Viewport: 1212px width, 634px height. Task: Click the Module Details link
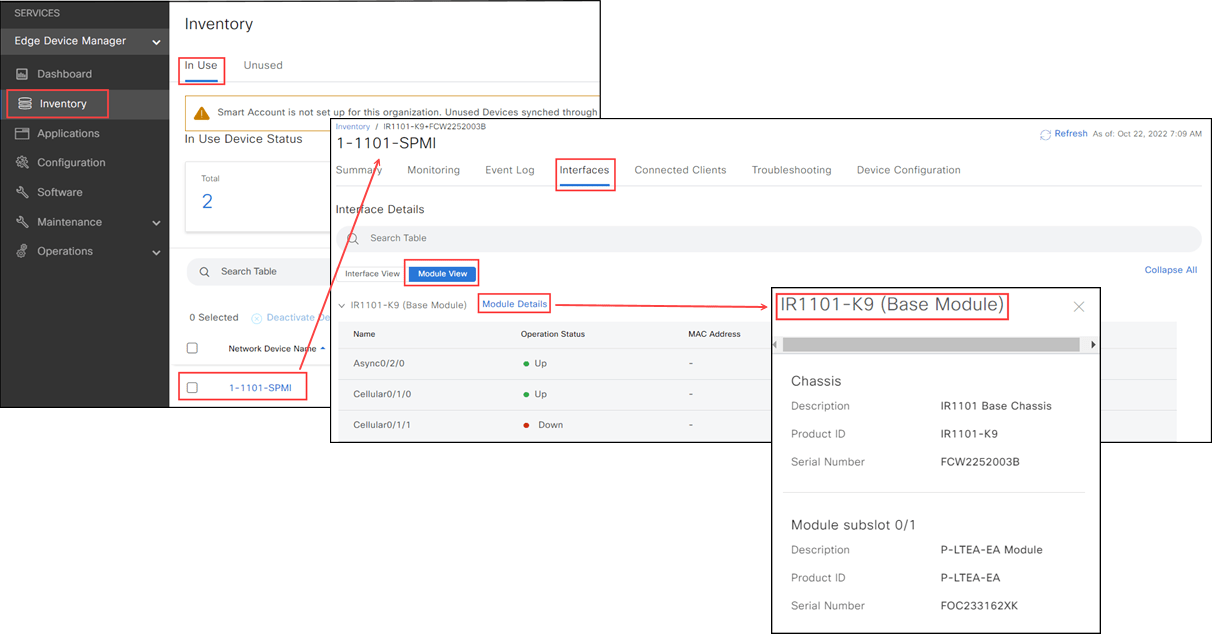coord(514,304)
